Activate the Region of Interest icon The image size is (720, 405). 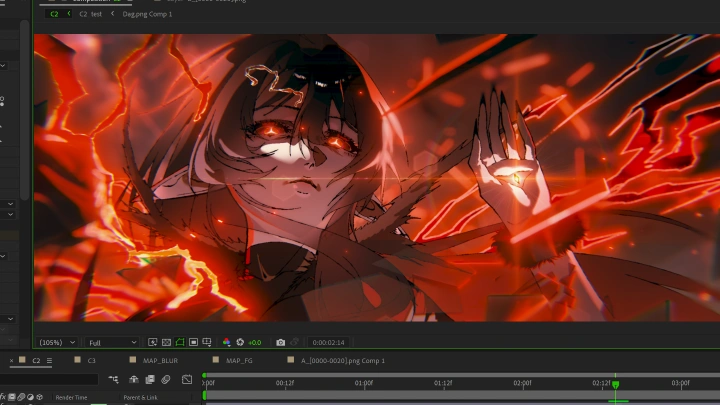pyautogui.click(x=193, y=342)
